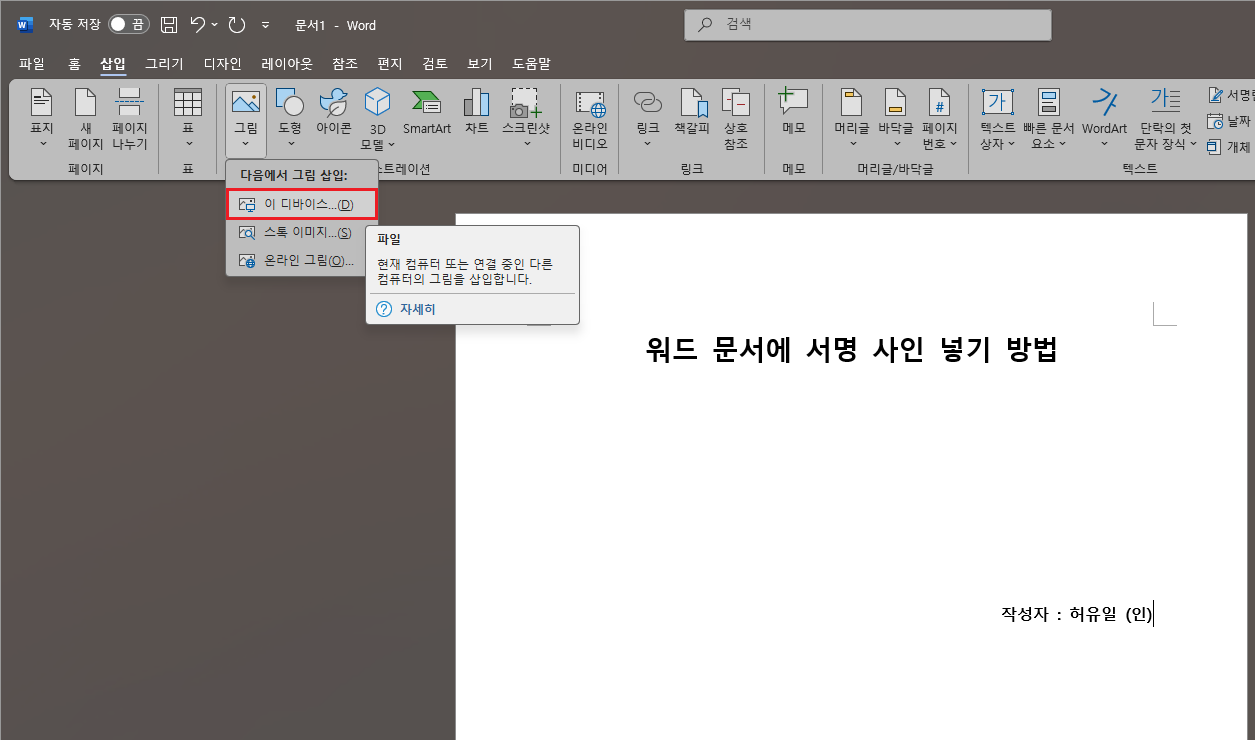This screenshot has width=1255, height=740.
Task: Switch to the 참조 (References) tab
Action: coord(345,64)
